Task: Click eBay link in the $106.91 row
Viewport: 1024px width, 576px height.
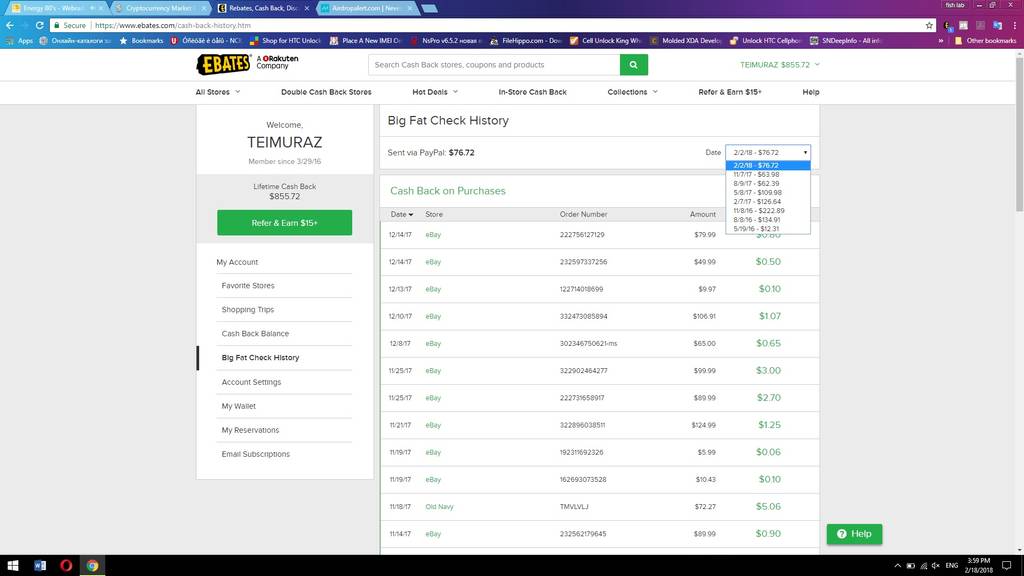Action: 433,316
